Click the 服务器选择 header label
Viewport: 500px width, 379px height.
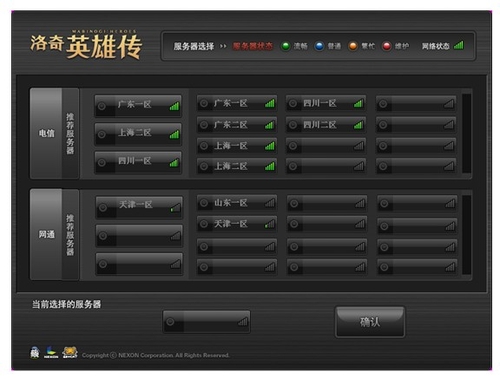(x=194, y=46)
